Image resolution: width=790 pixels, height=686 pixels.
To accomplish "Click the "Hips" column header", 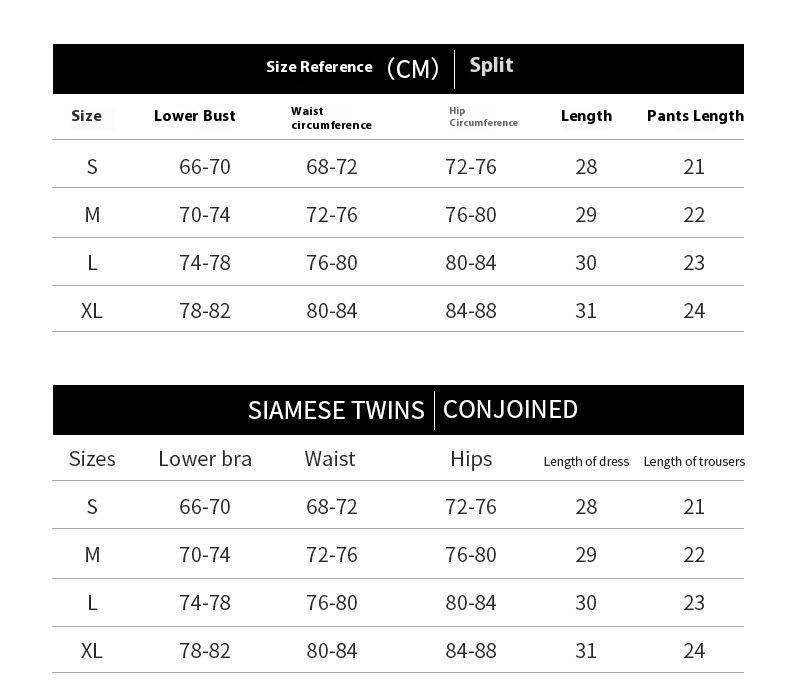I will (471, 459).
